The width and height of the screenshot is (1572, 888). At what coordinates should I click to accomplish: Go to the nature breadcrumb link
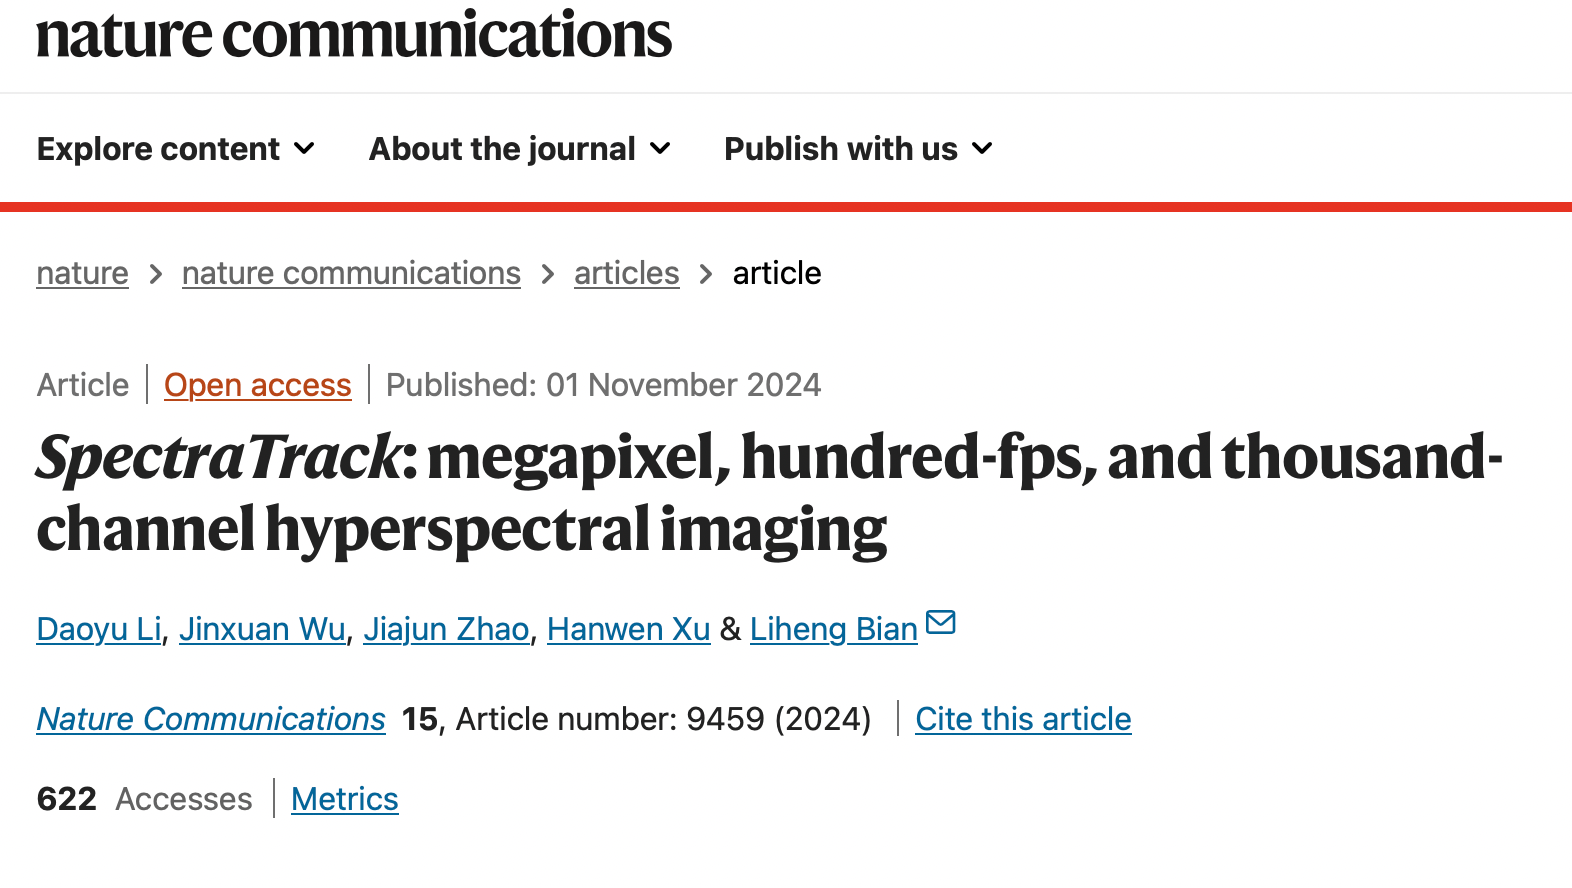coord(82,273)
